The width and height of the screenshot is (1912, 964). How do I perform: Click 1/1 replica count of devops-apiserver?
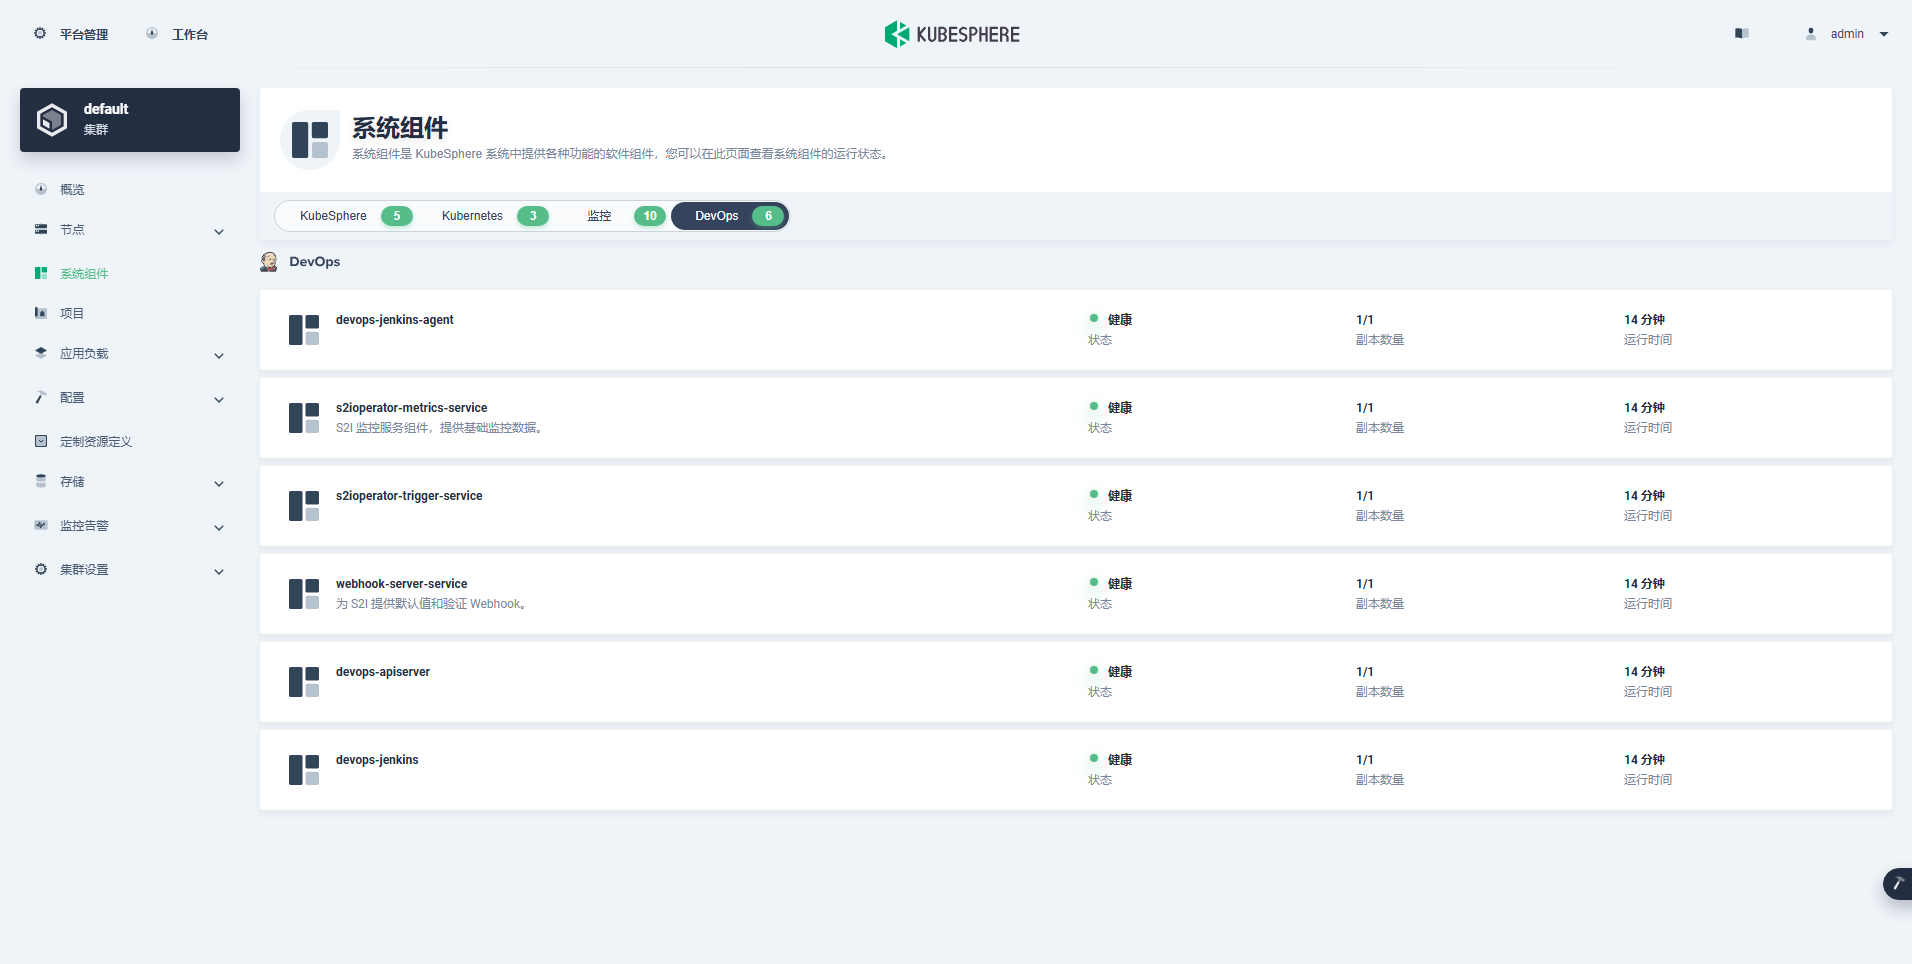[1364, 672]
